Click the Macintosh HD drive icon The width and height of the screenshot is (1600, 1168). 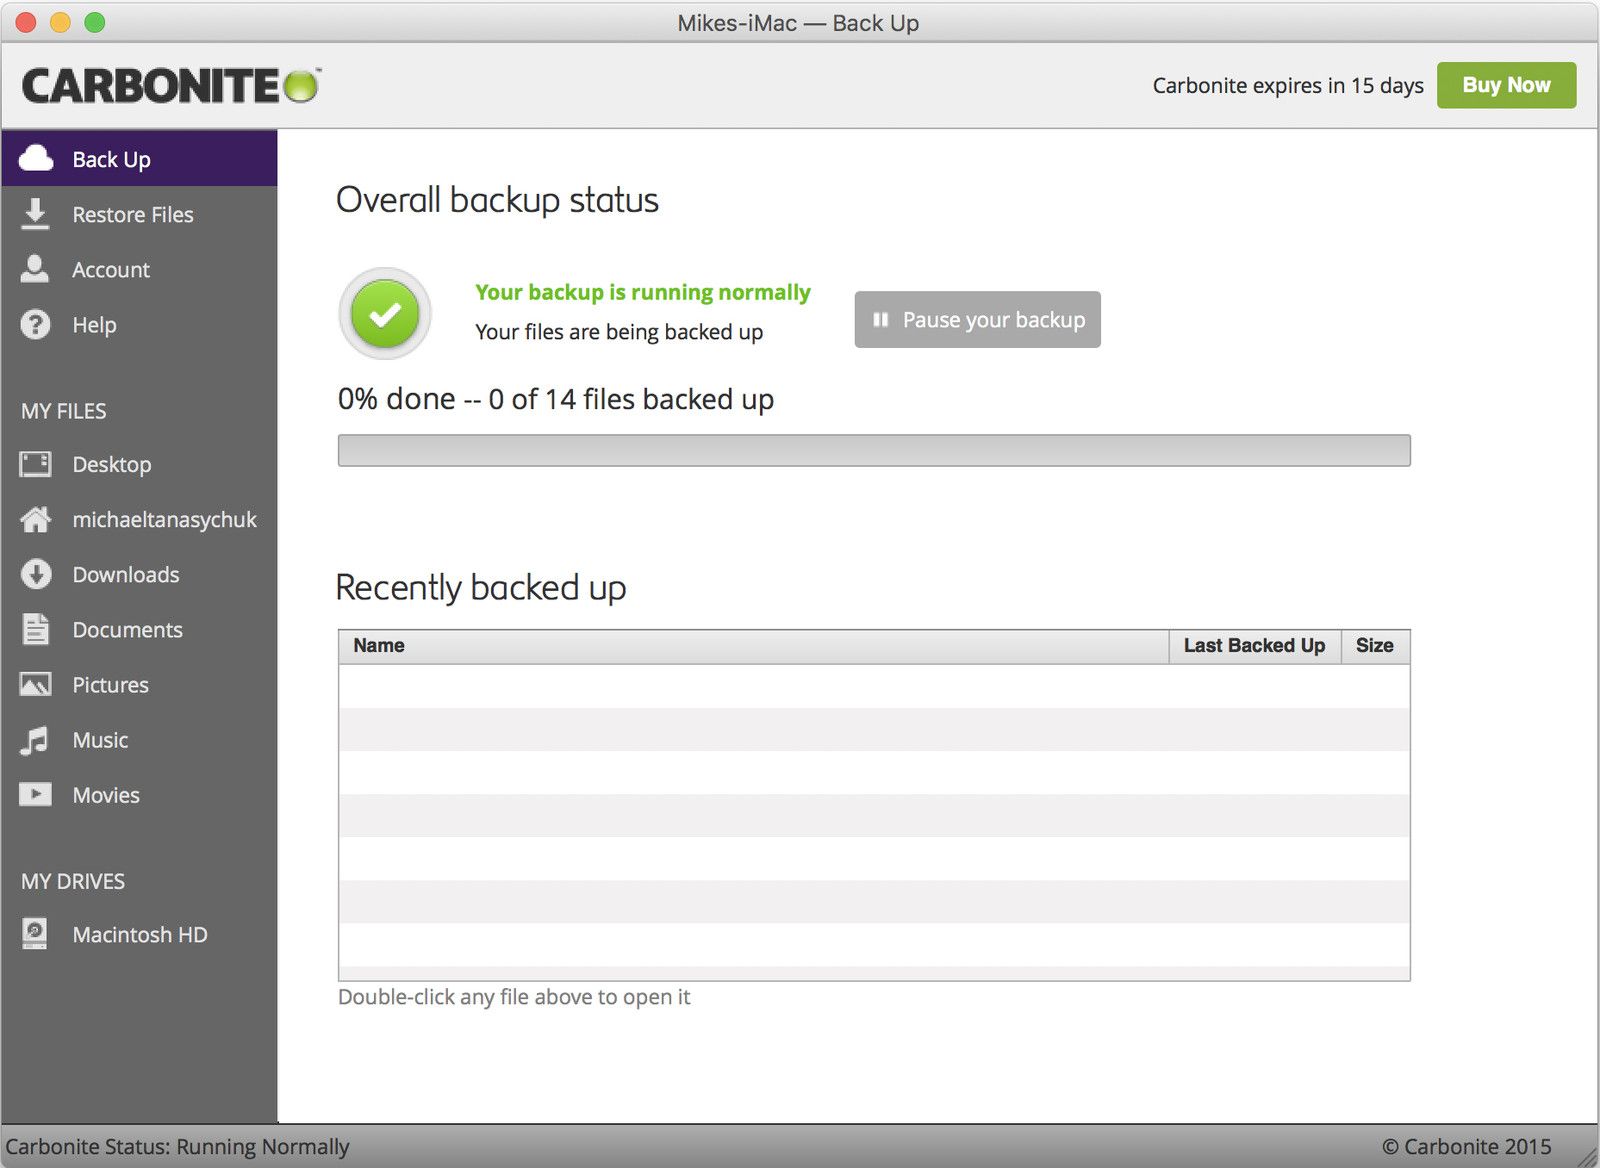35,934
